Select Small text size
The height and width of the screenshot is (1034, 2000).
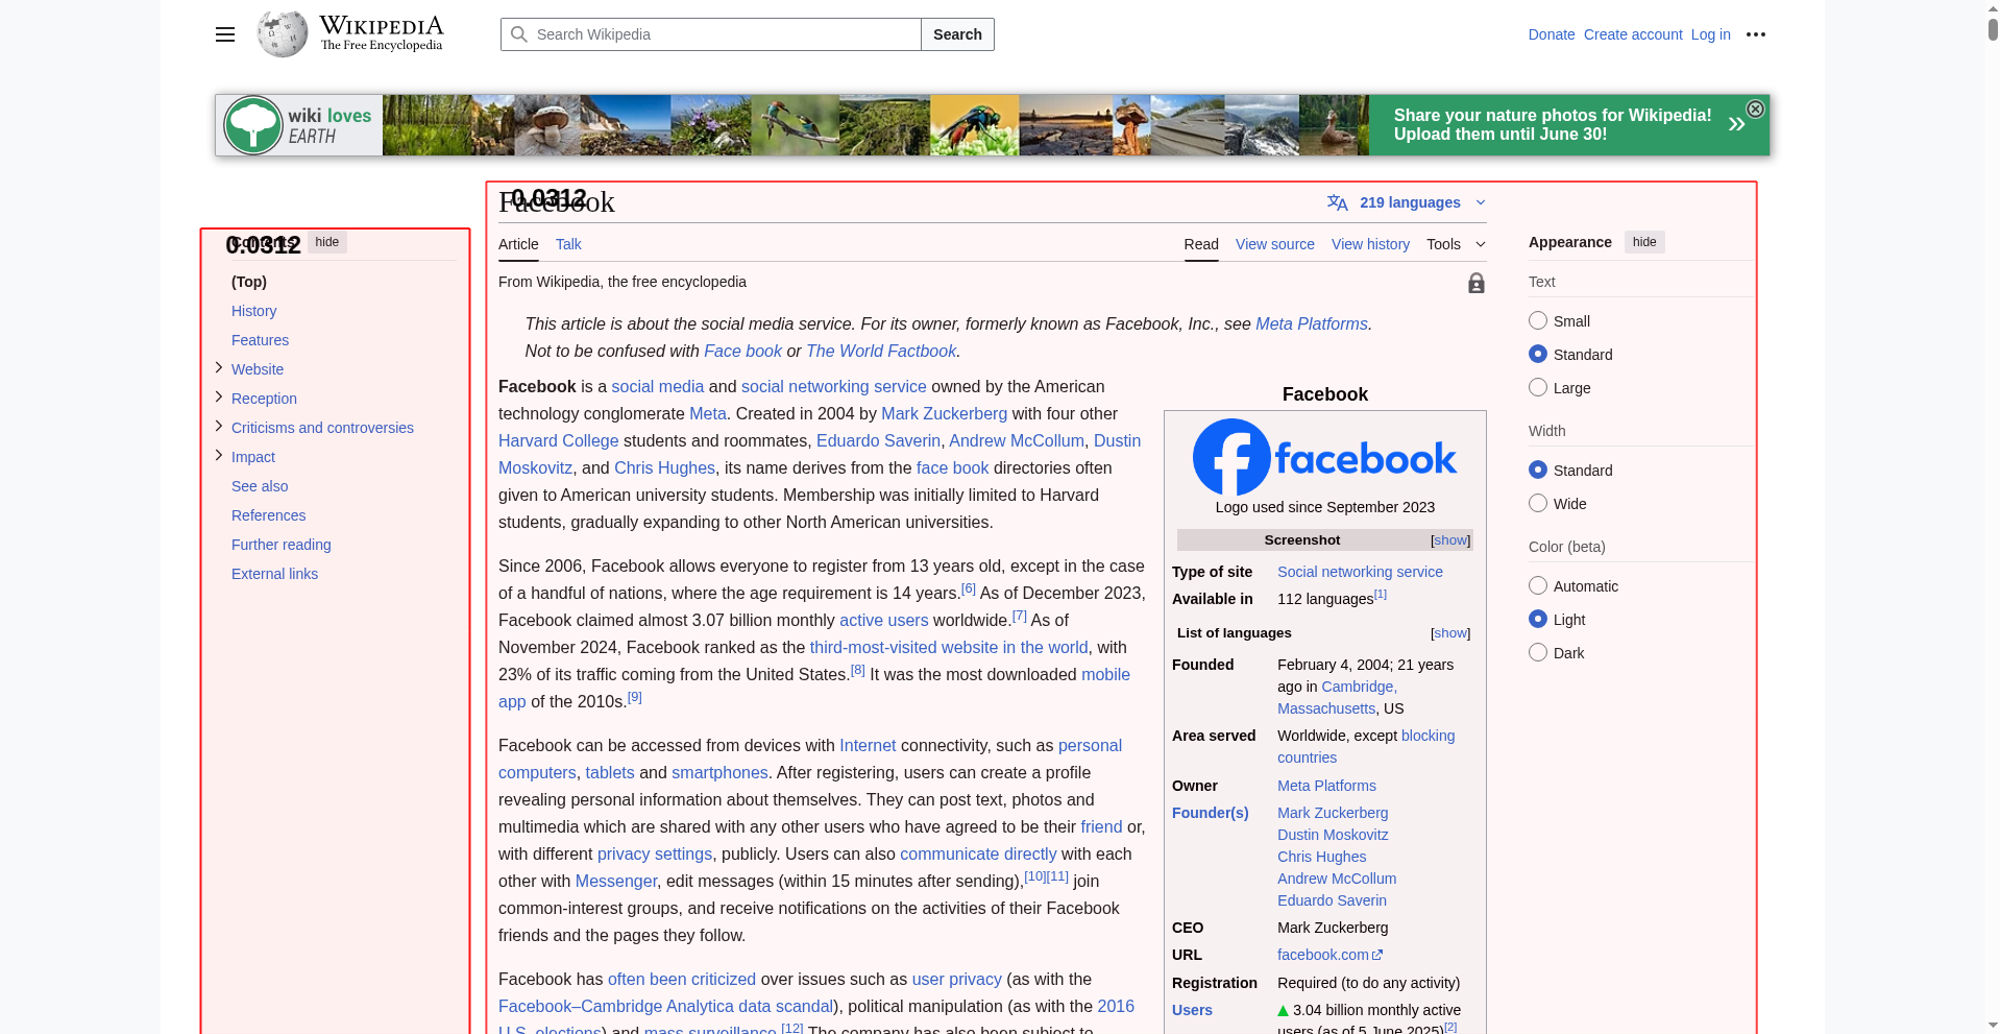tap(1538, 320)
